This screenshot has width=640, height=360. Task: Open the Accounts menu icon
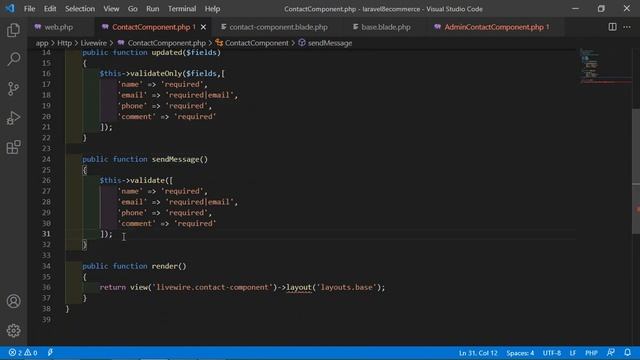(13, 301)
